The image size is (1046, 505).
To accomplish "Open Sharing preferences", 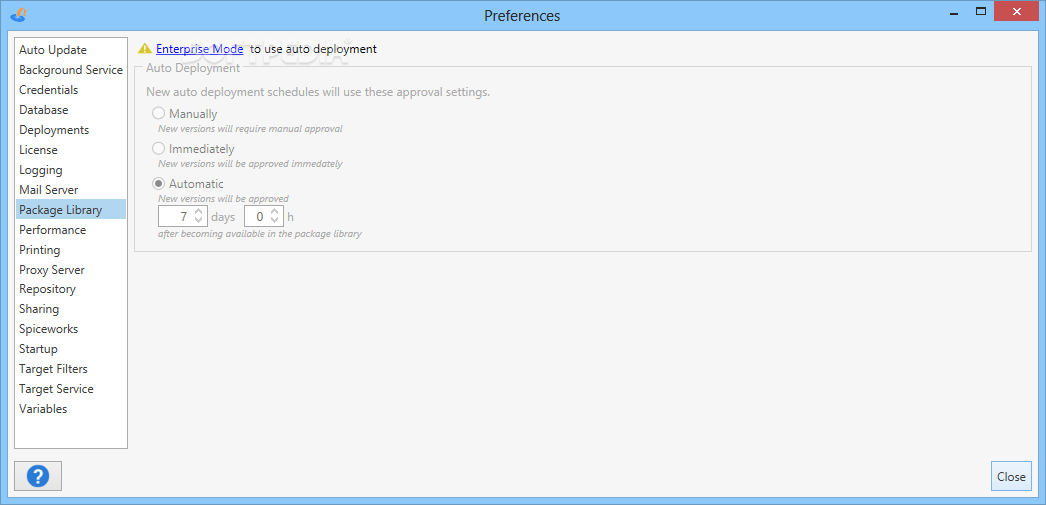I will pyautogui.click(x=71, y=309).
